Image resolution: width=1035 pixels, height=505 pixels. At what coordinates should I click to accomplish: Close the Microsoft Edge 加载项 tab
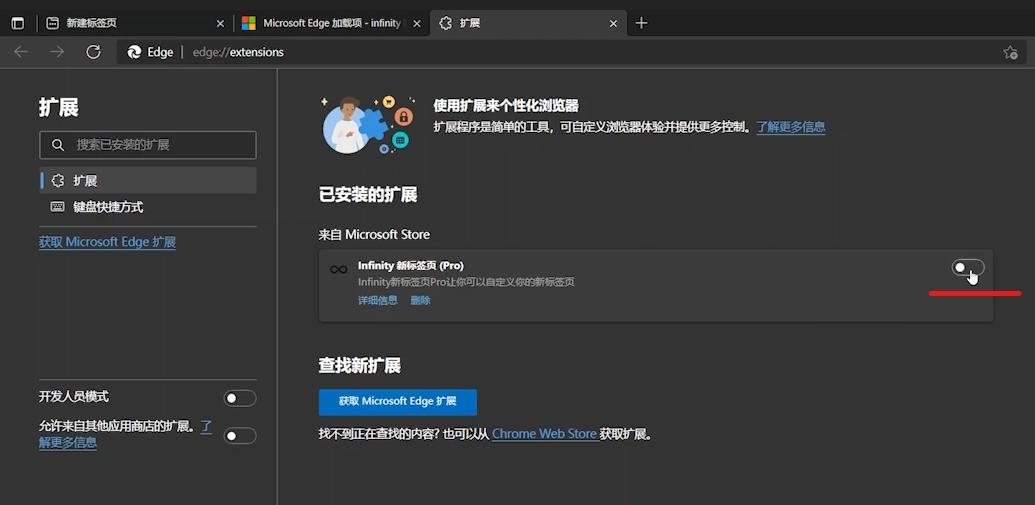417,23
